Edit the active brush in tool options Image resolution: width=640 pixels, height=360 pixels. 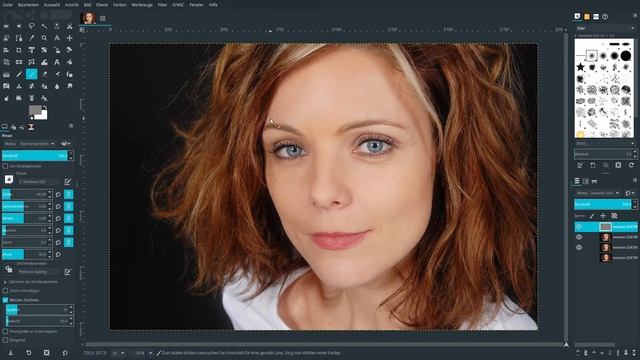(x=68, y=182)
